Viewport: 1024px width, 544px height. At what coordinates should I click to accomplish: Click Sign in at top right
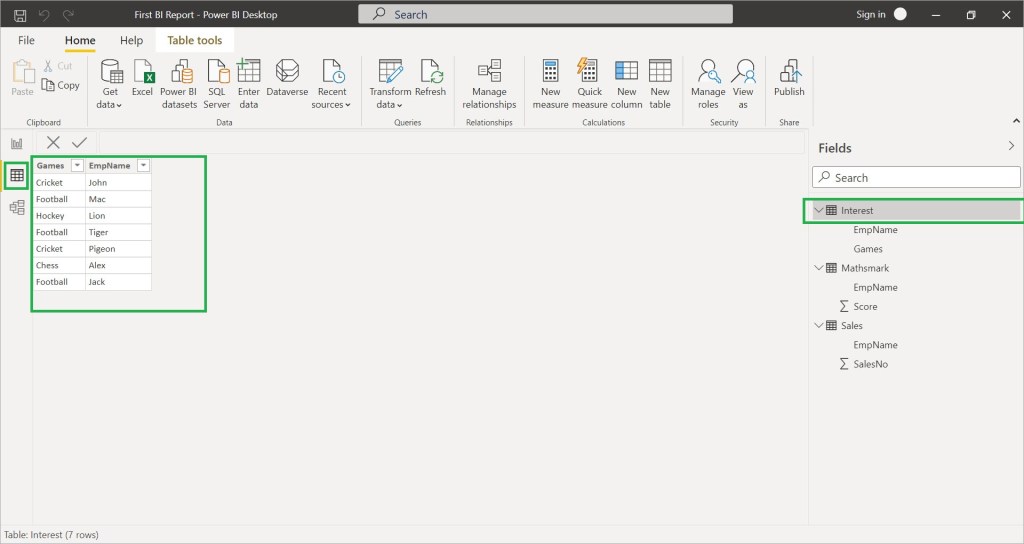point(870,14)
